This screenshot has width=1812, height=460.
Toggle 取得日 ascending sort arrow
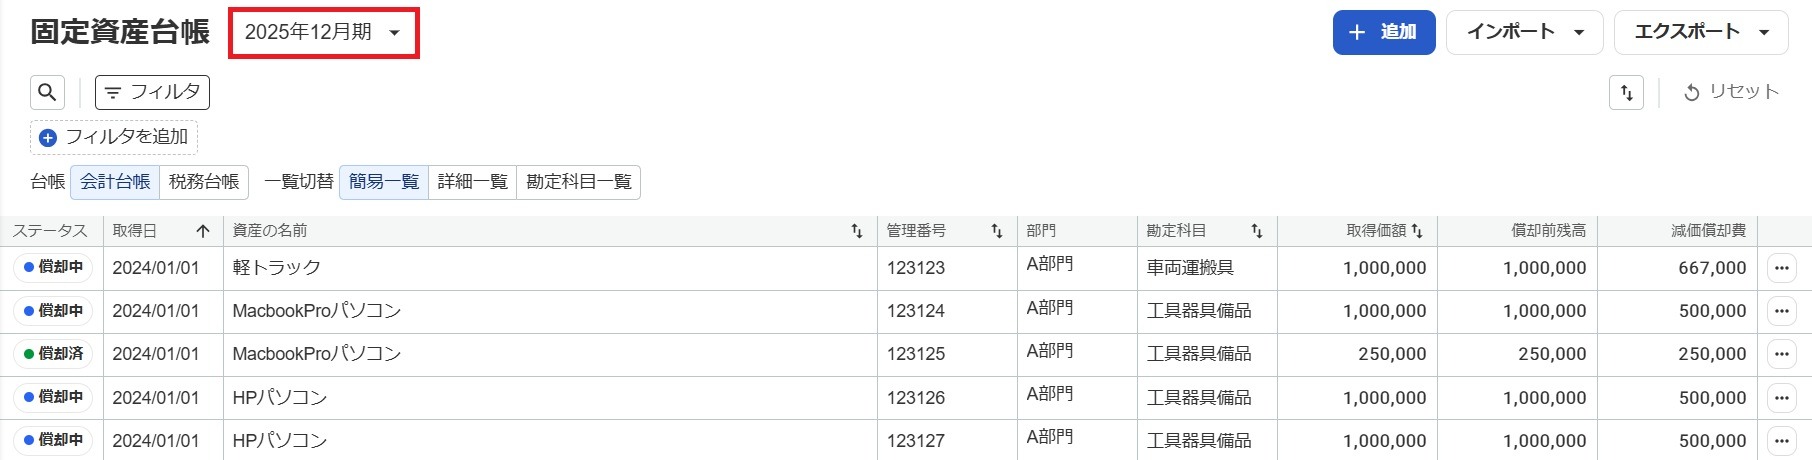(203, 231)
